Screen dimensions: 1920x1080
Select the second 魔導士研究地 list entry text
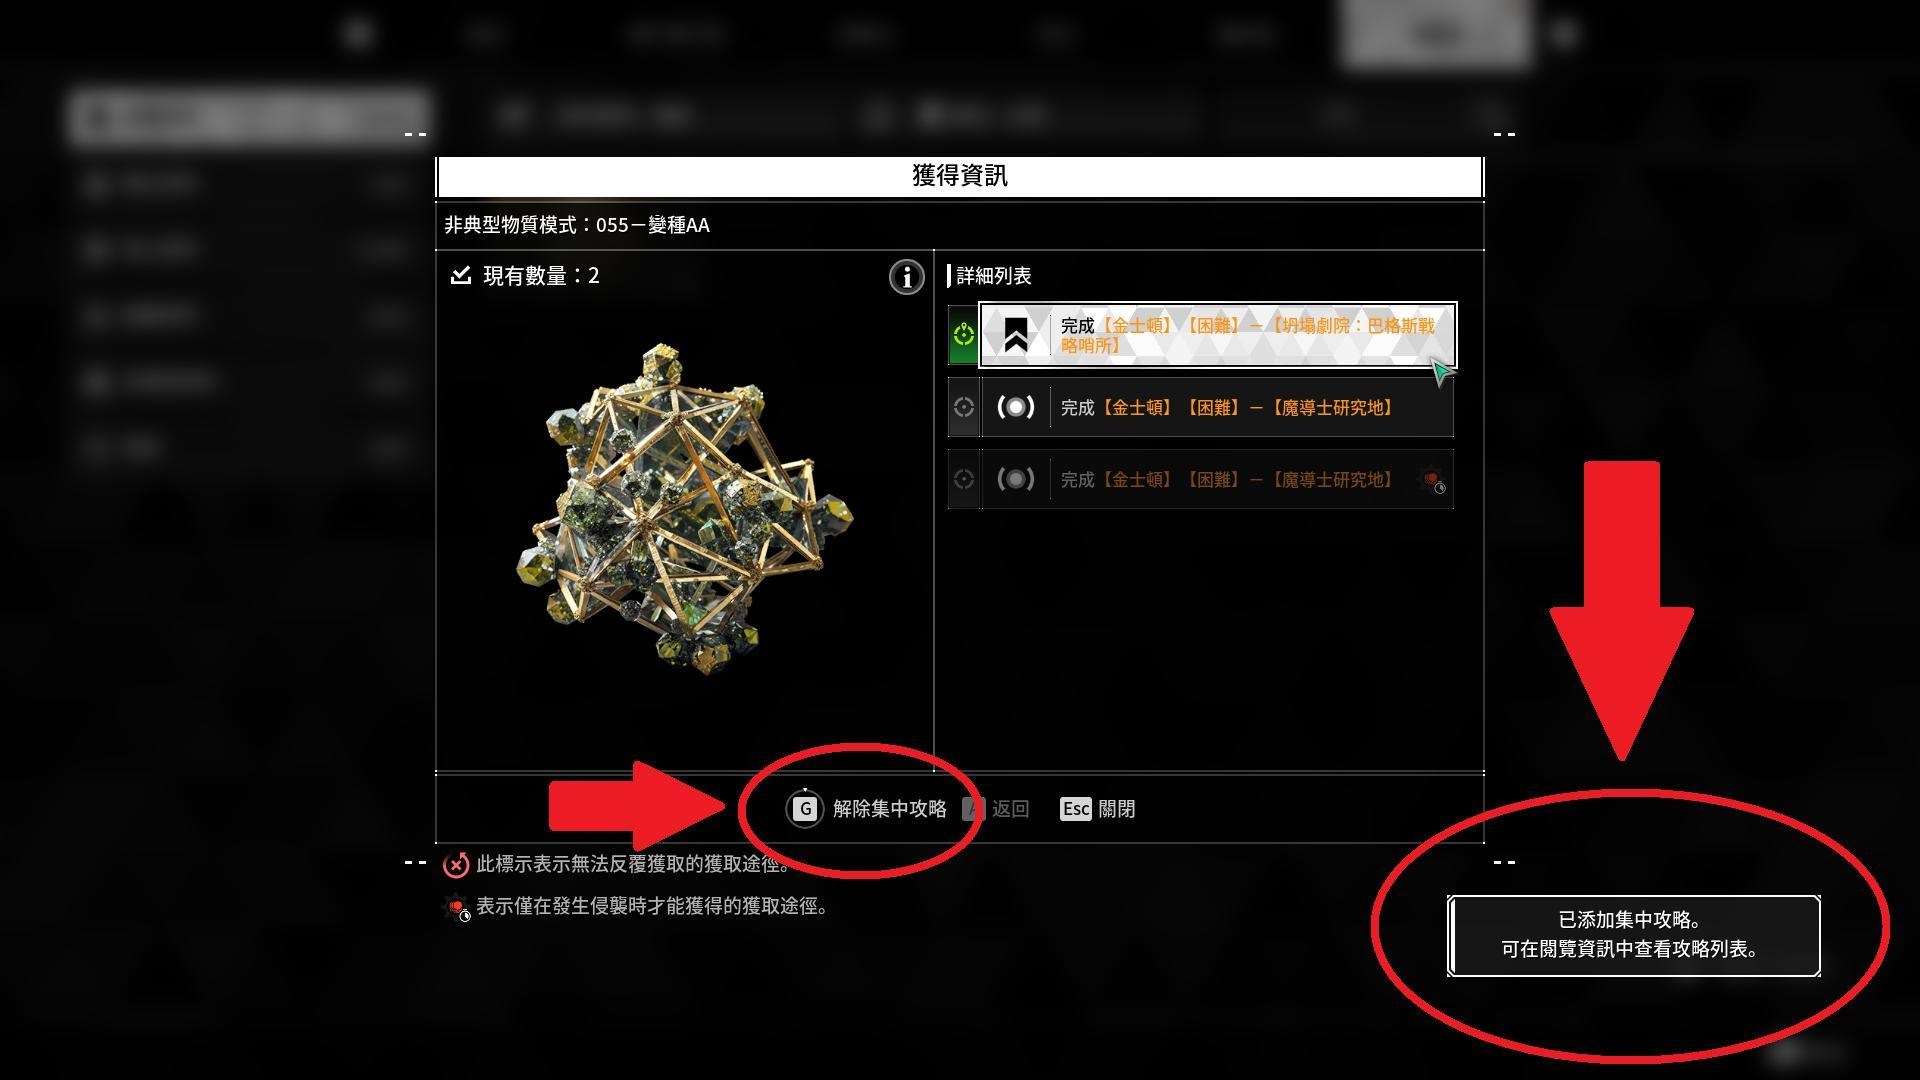point(1227,407)
